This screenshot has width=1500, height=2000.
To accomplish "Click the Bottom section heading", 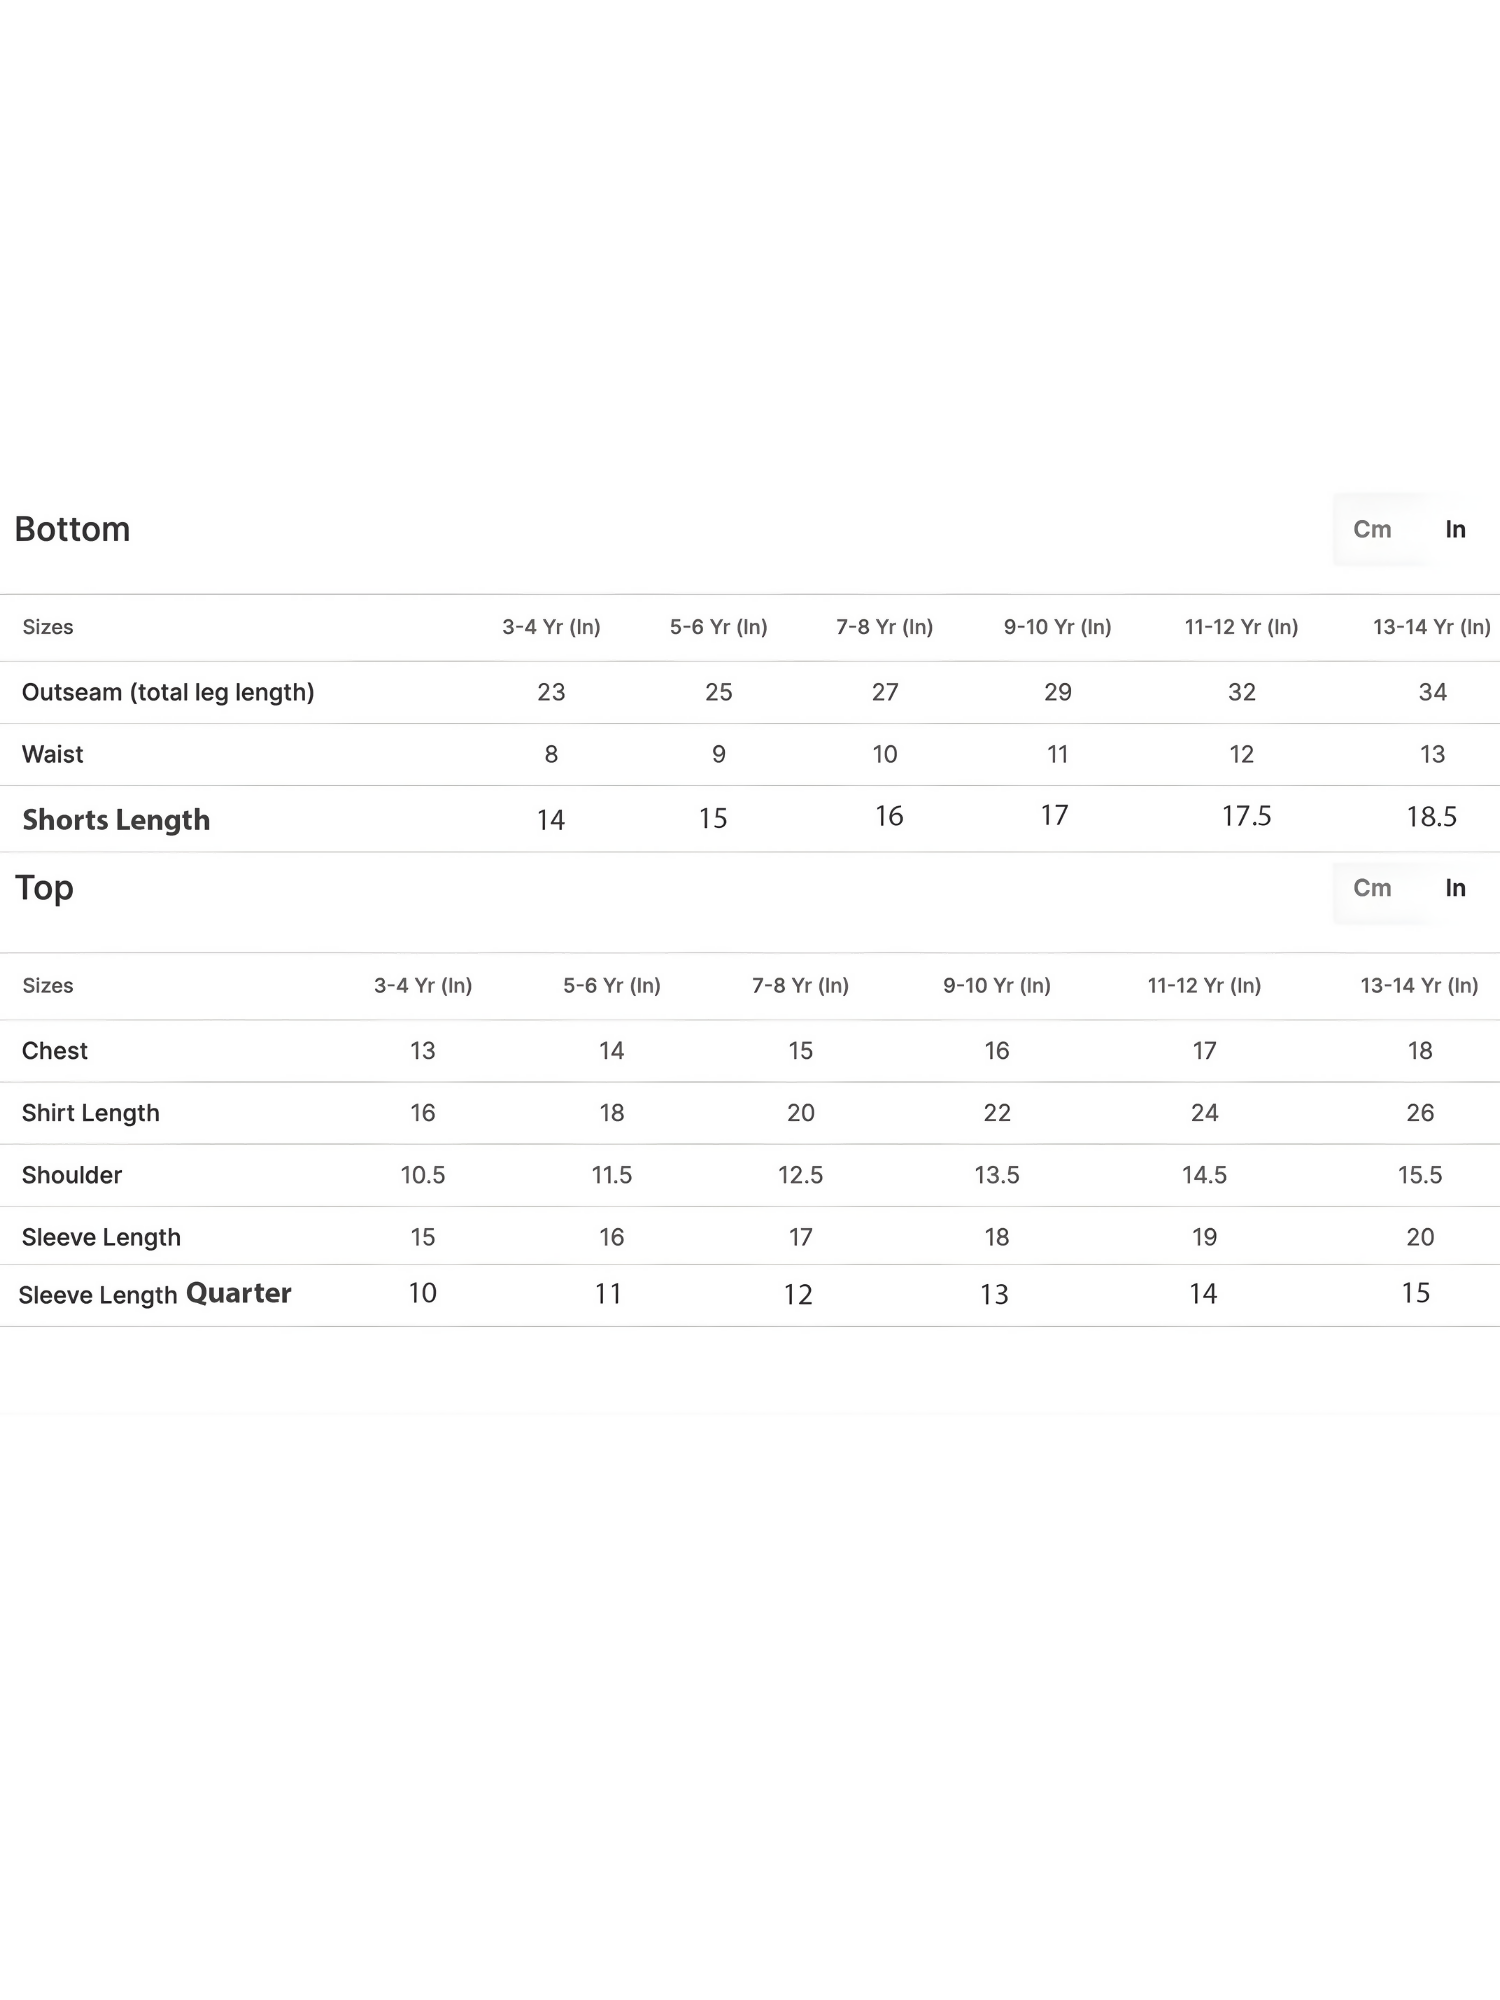I will [x=72, y=529].
